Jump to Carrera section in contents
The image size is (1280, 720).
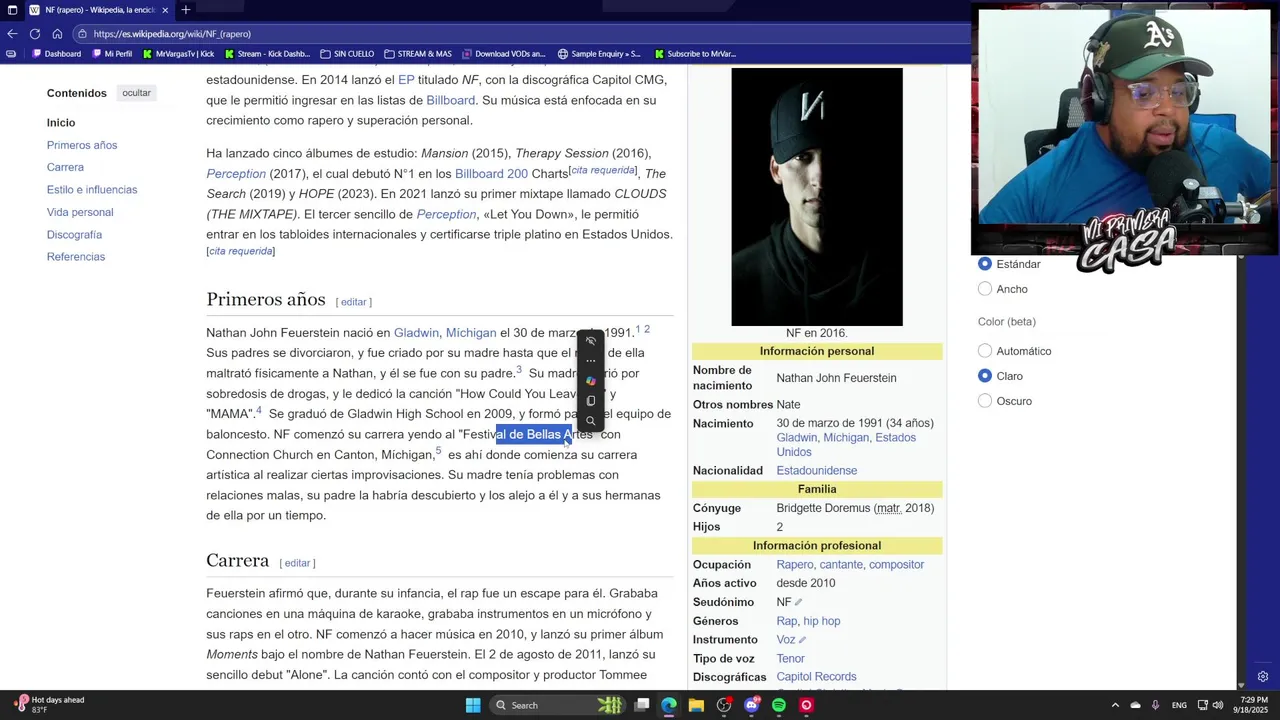[x=65, y=167]
